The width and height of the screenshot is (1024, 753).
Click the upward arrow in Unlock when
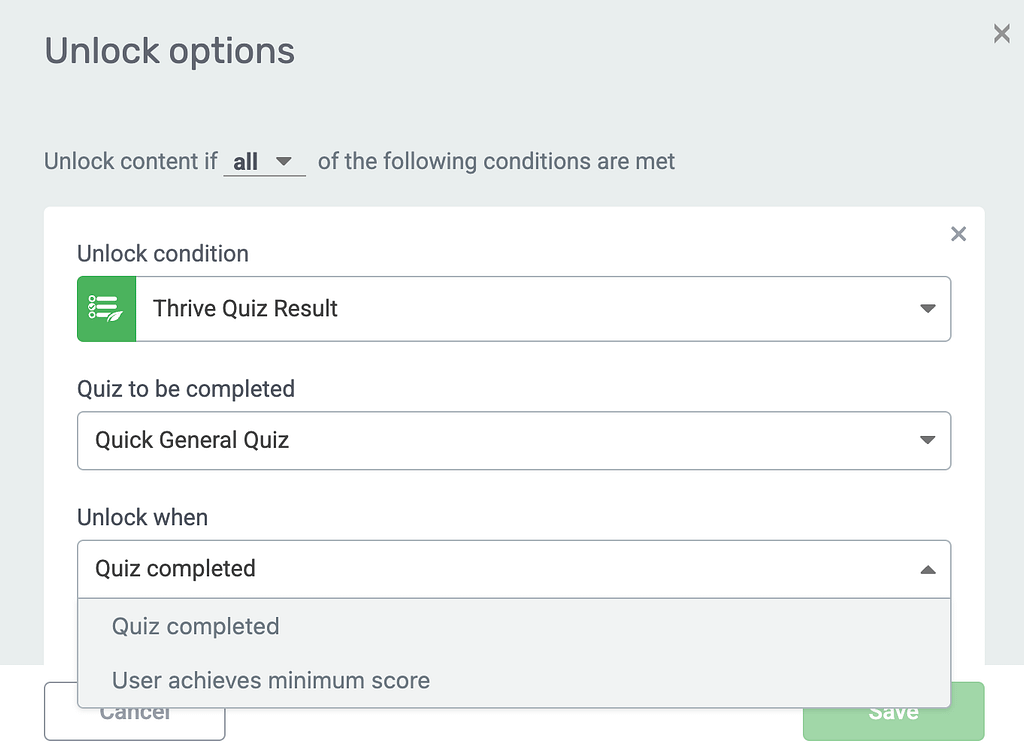click(x=927, y=569)
